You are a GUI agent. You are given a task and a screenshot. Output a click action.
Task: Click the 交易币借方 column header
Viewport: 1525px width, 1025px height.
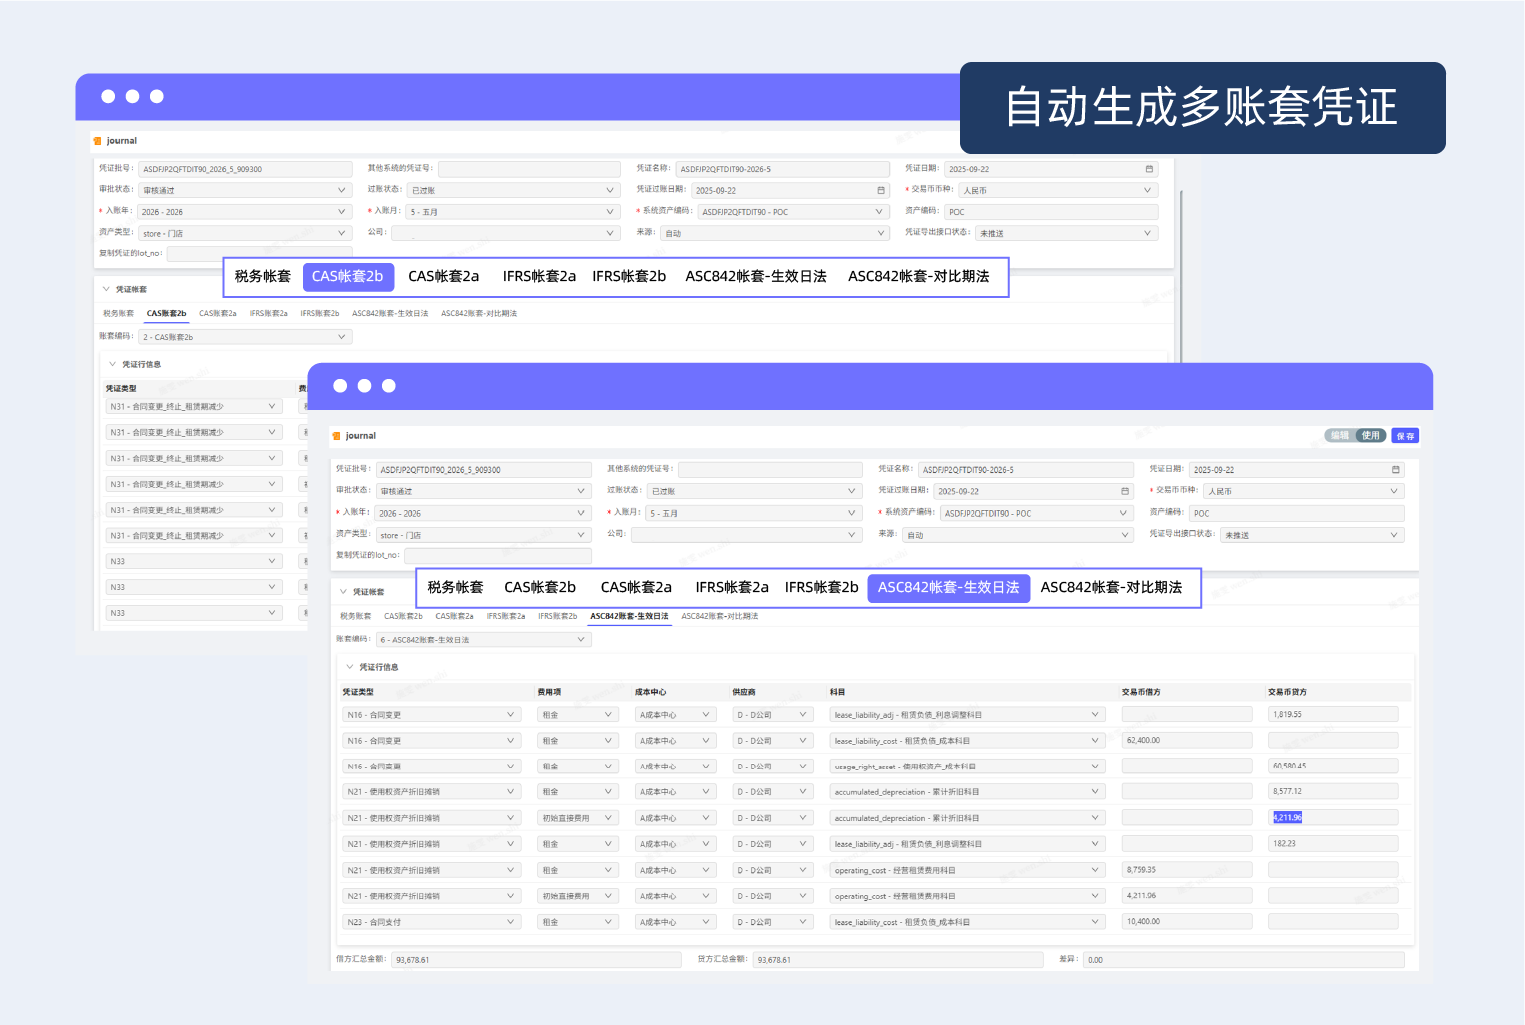click(1141, 692)
